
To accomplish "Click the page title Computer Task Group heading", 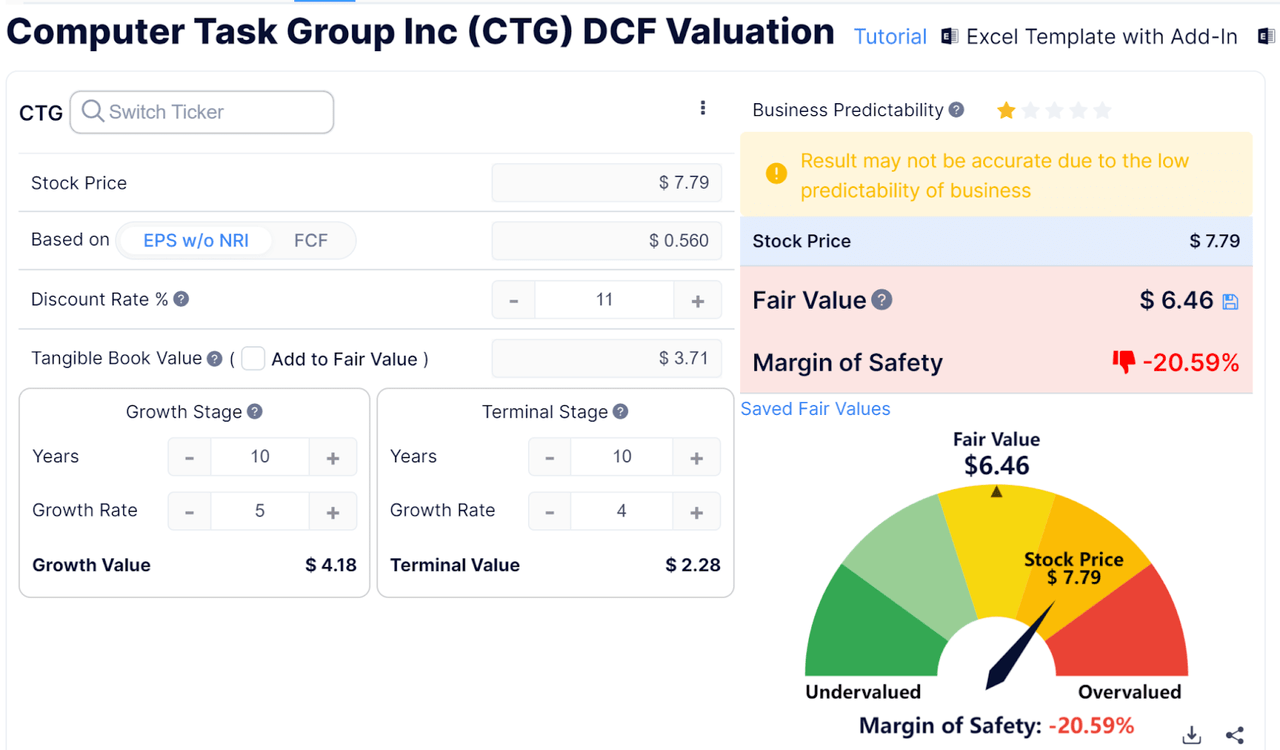I will click(421, 32).
